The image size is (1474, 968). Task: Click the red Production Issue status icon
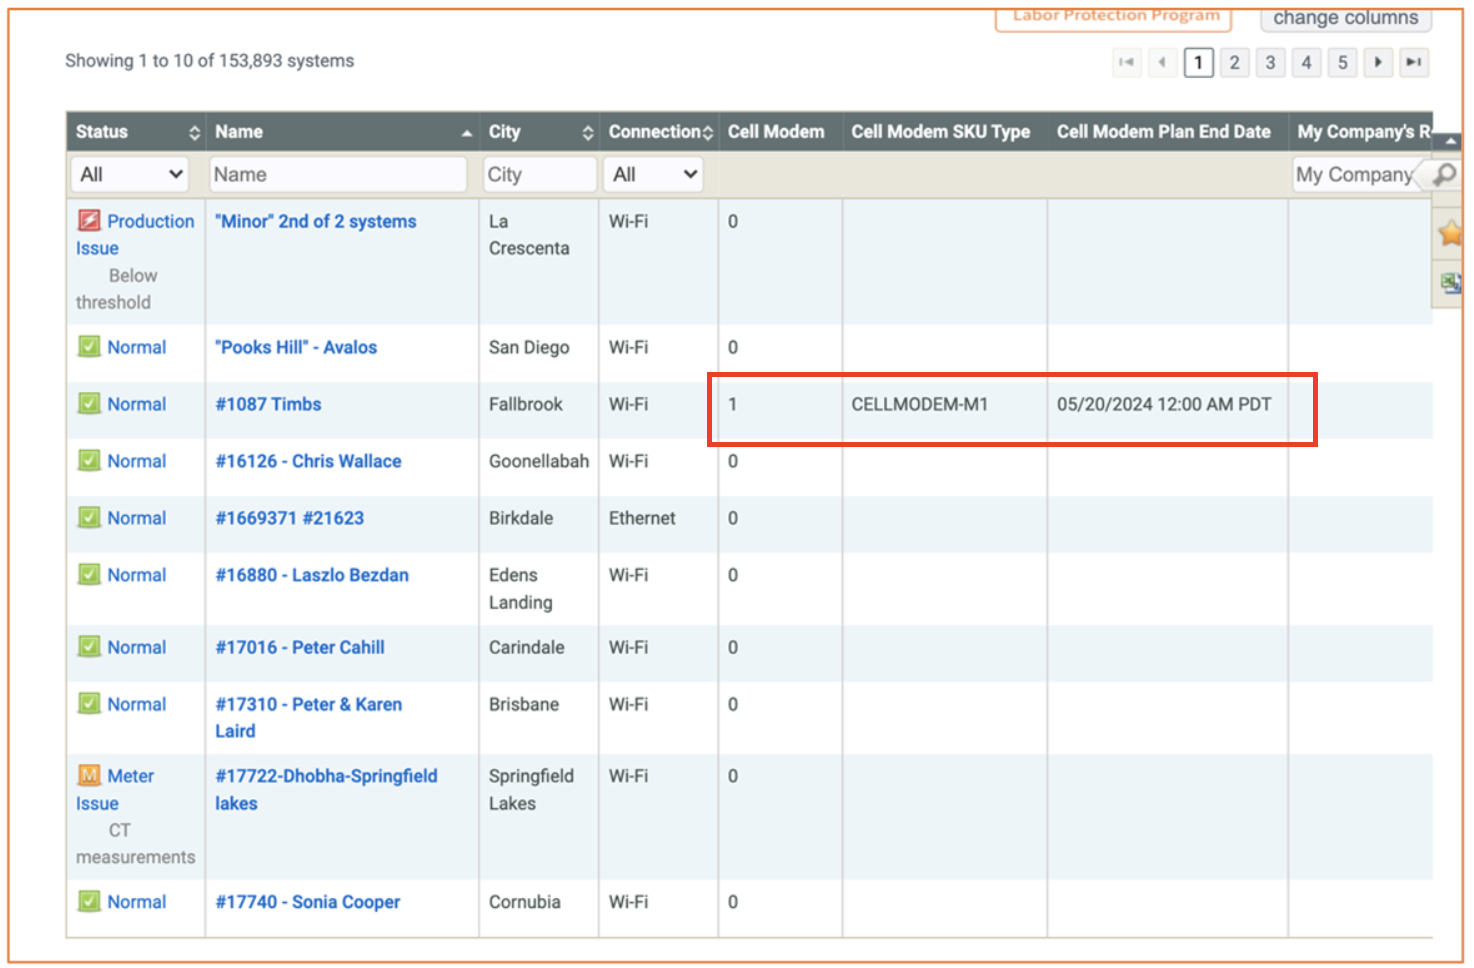pyautogui.click(x=89, y=221)
